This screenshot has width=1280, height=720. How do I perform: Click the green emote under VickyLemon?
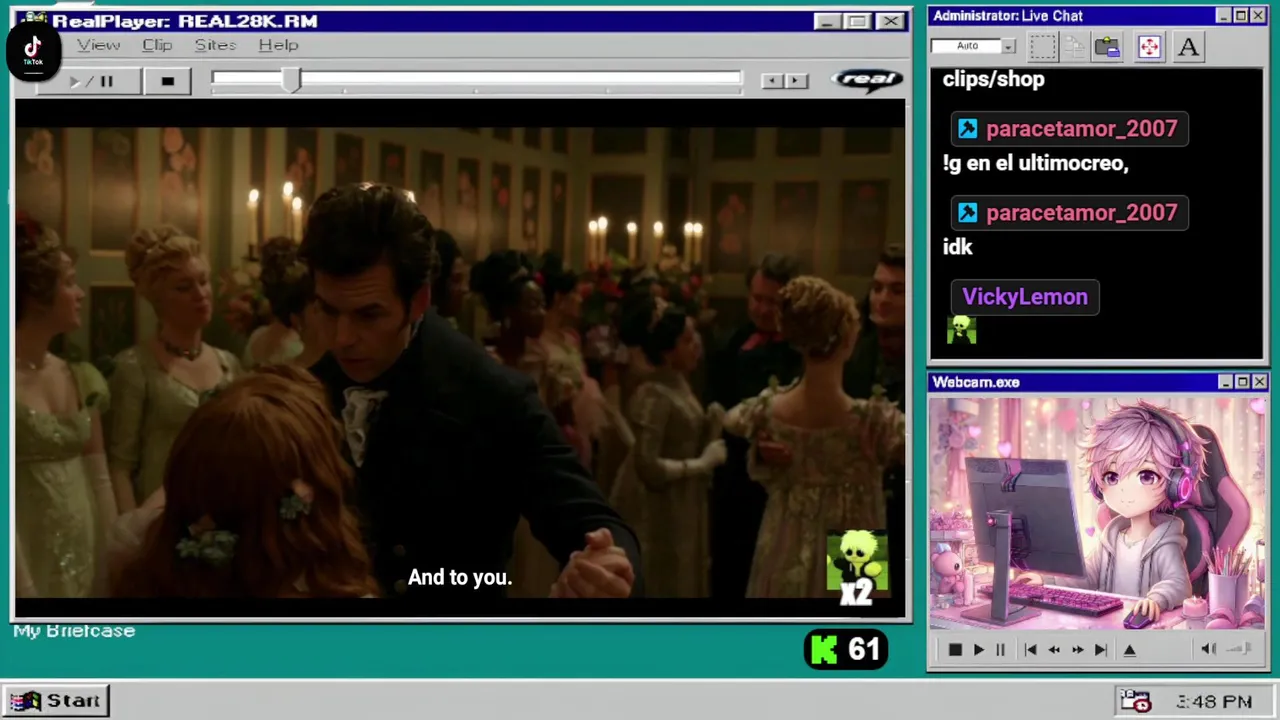(x=961, y=330)
